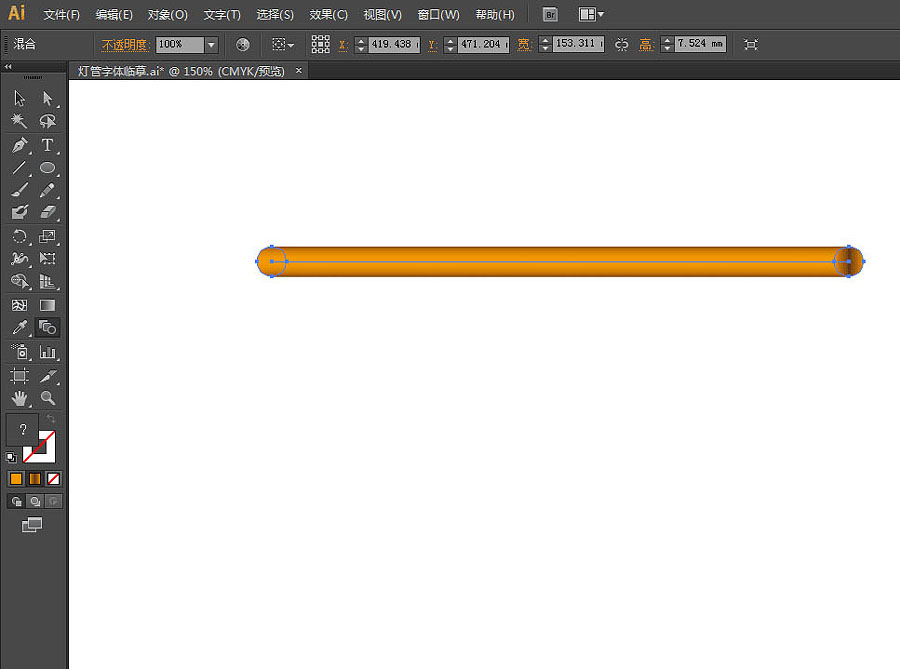Choose the Ellipse shape tool
The image size is (900, 669).
point(47,168)
